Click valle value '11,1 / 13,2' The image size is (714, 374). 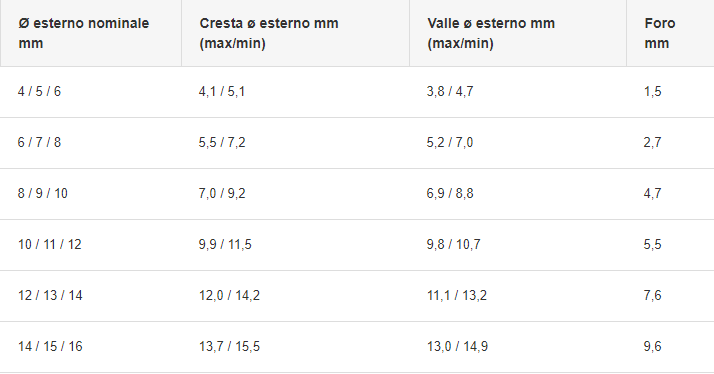[457, 296]
